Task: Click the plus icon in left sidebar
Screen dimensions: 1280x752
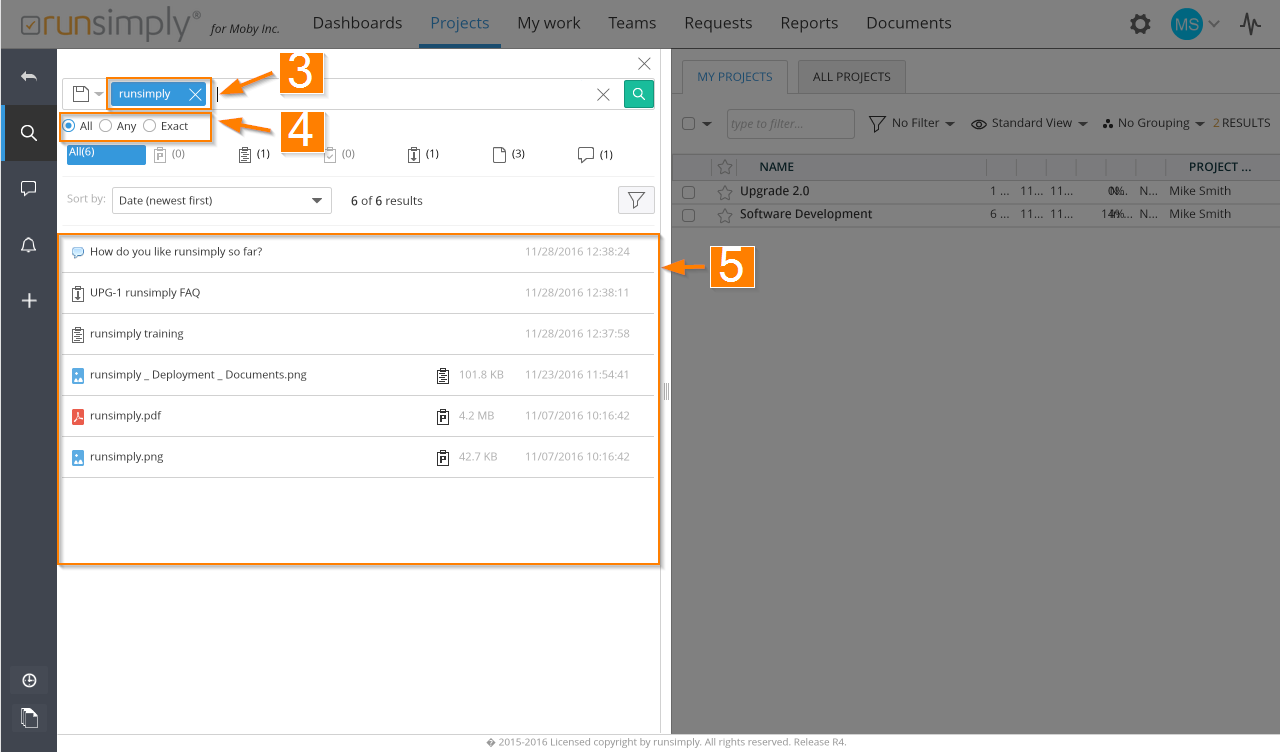Action: [29, 301]
